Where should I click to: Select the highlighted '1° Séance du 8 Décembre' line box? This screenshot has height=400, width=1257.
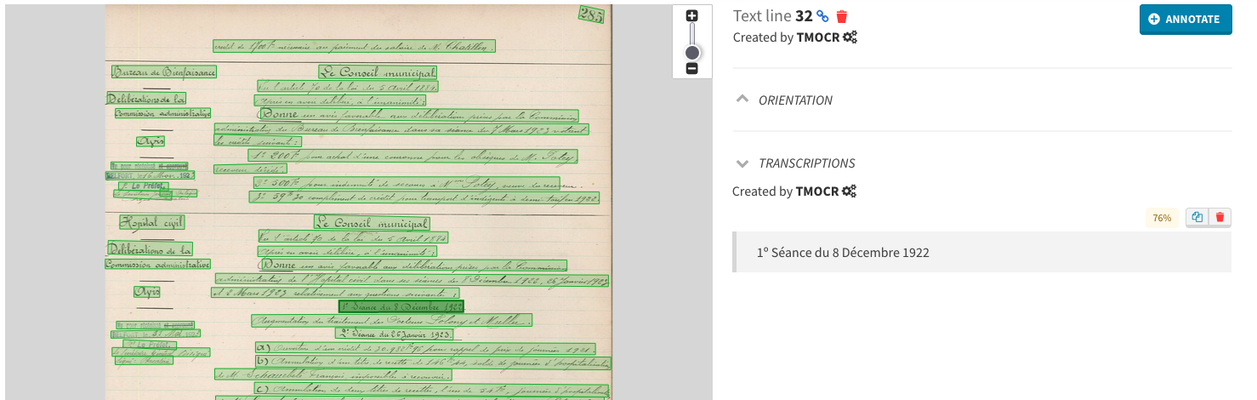point(401,306)
